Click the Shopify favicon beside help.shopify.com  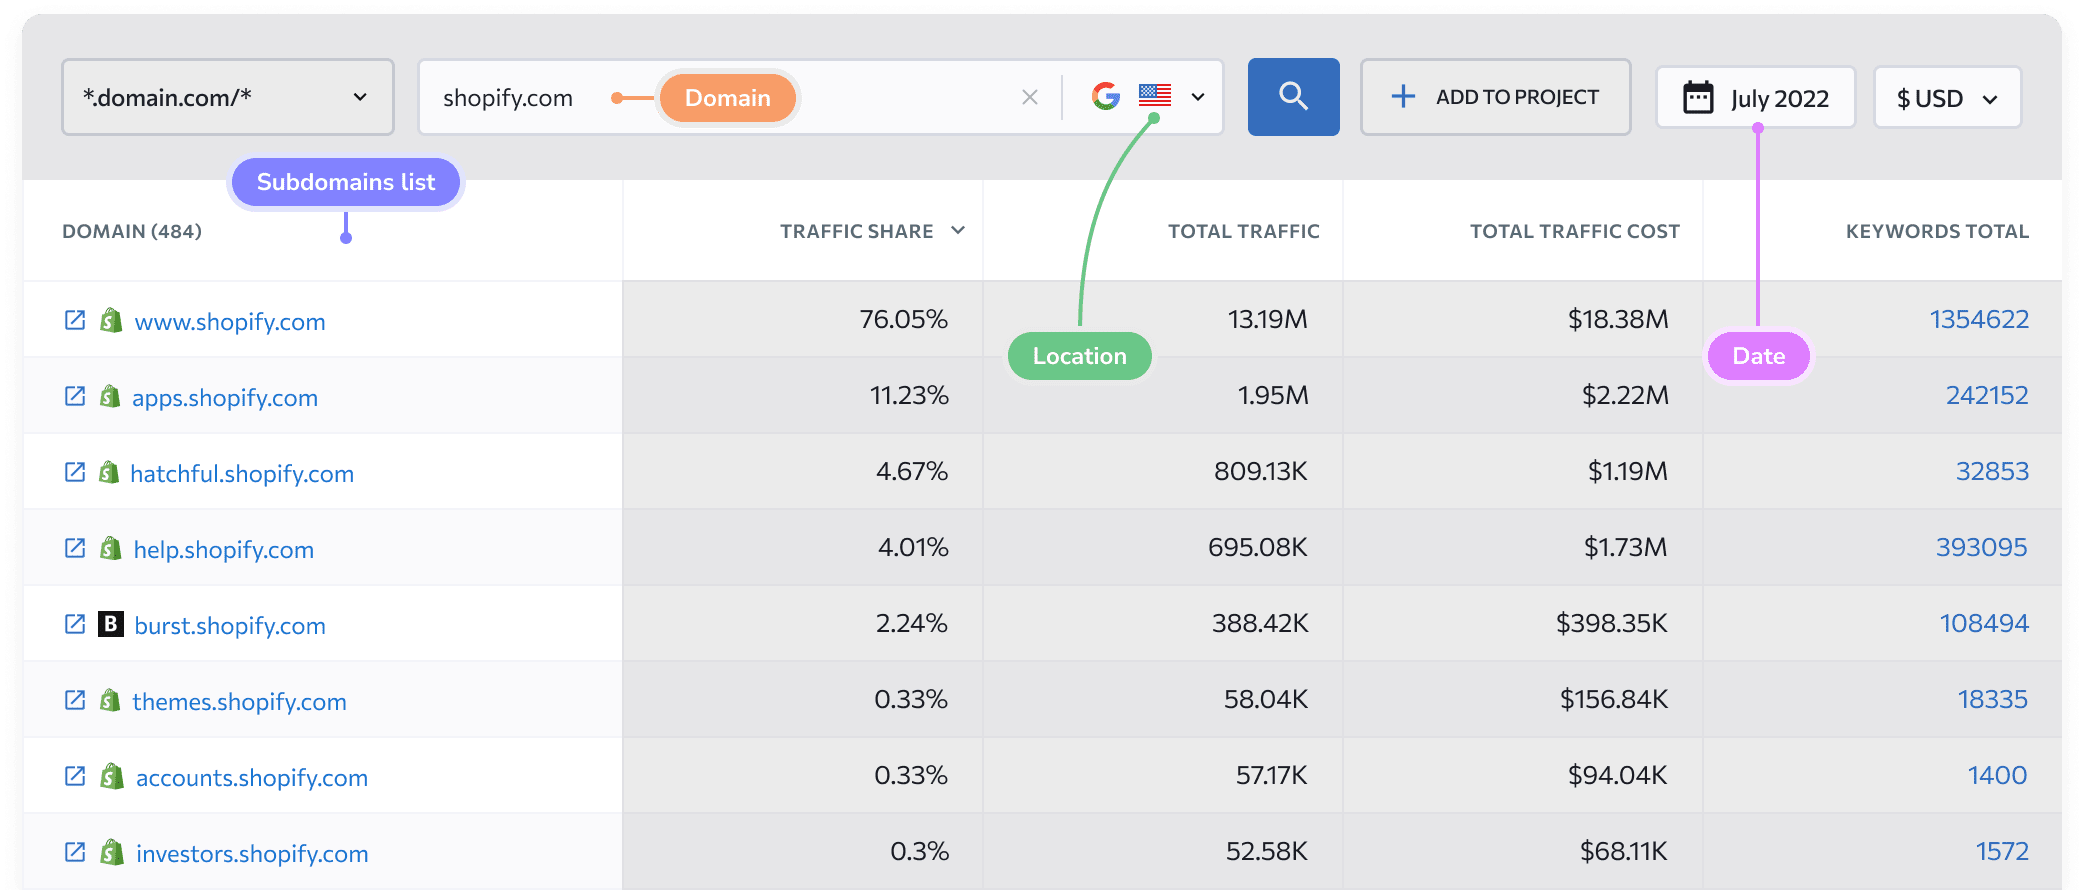tap(111, 548)
